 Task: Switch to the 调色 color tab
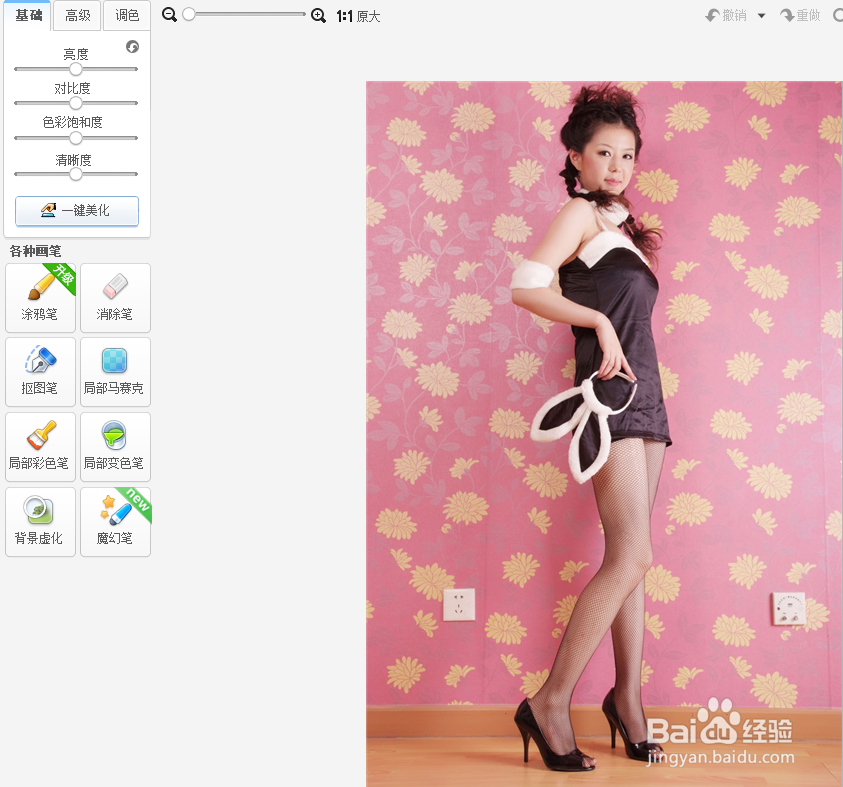tap(127, 16)
